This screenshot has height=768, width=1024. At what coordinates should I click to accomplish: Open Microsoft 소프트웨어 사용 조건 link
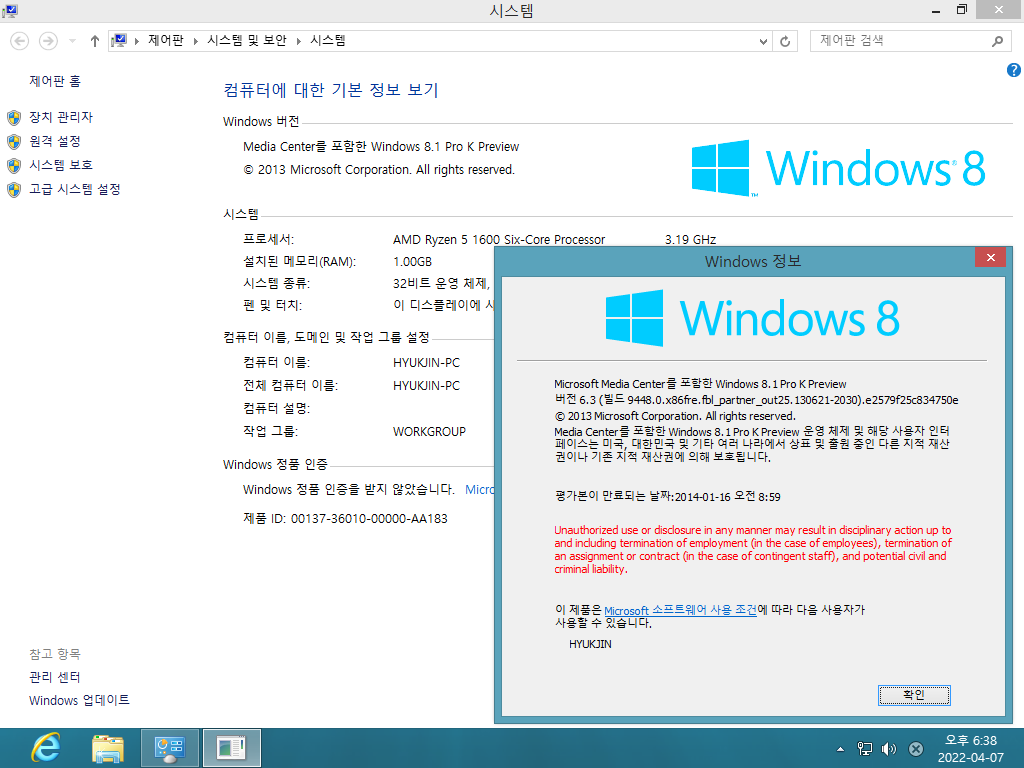pyautogui.click(x=680, y=610)
